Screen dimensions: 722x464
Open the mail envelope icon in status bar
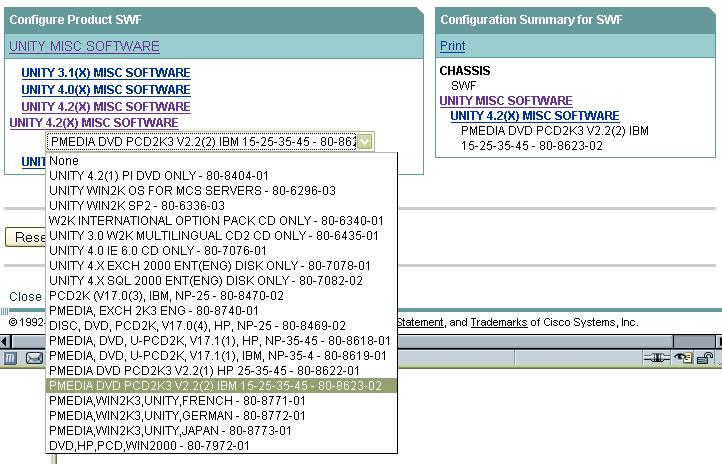tap(34, 358)
